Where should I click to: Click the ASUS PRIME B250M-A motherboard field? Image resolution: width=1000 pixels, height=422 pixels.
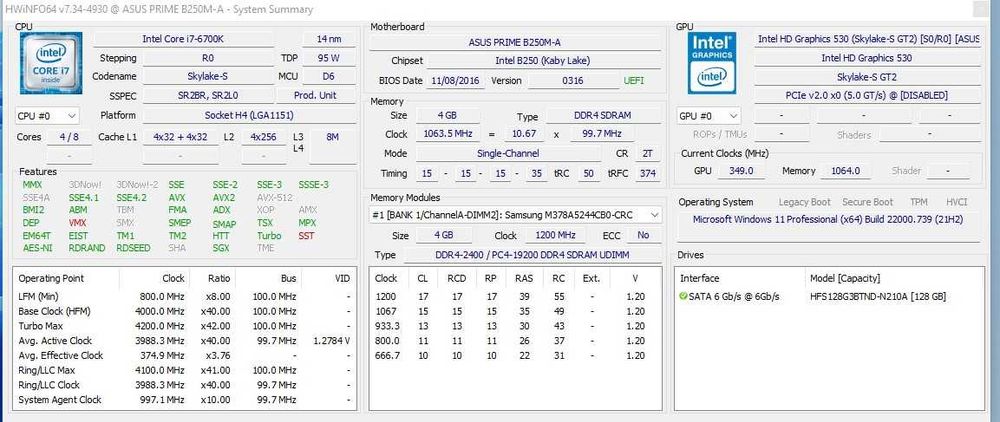(515, 43)
